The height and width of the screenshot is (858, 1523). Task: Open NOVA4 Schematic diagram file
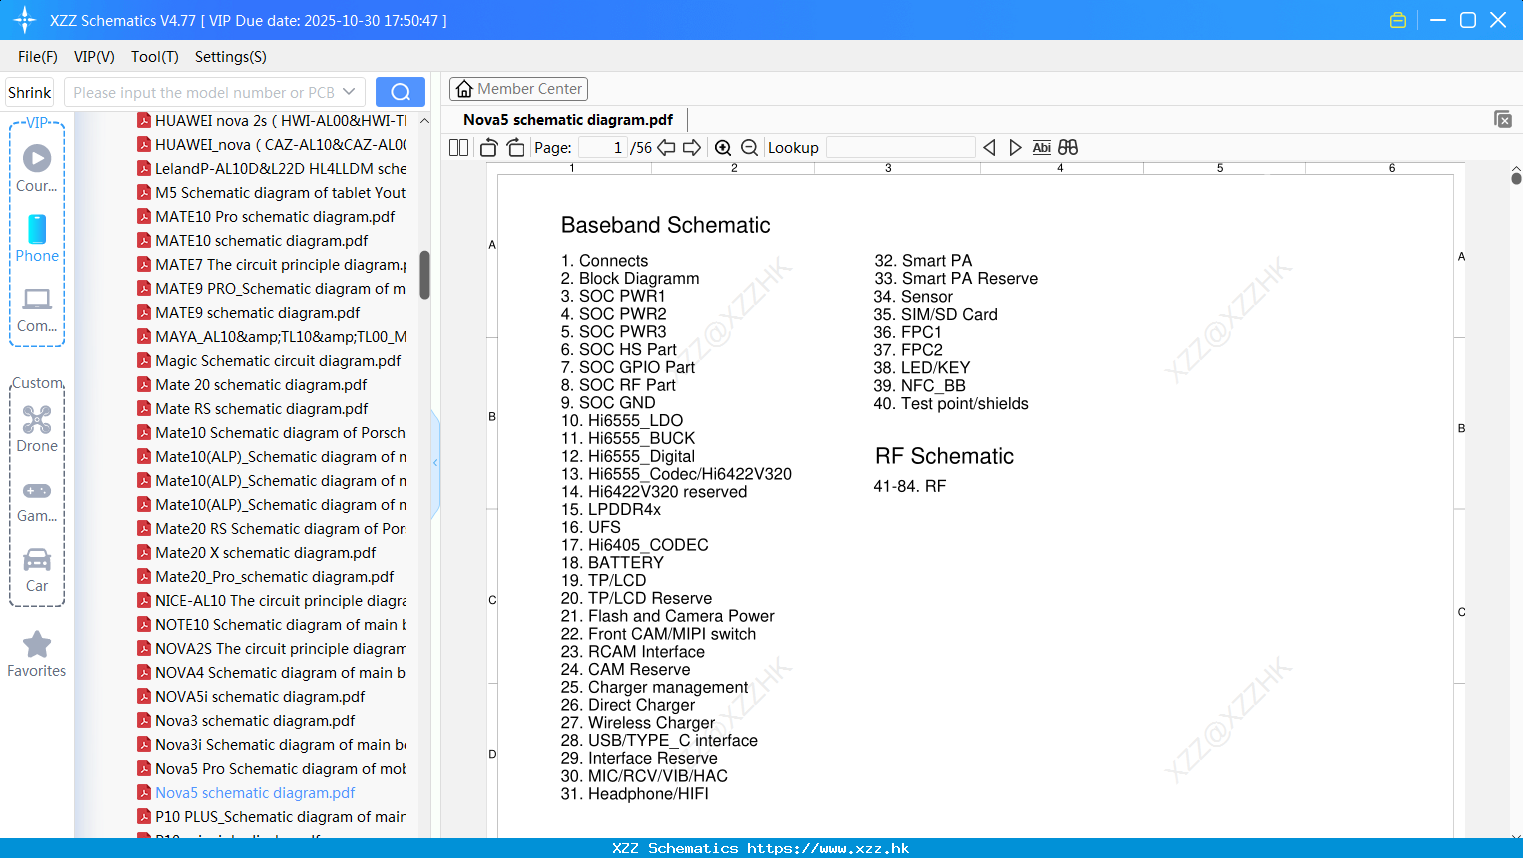[x=271, y=672]
